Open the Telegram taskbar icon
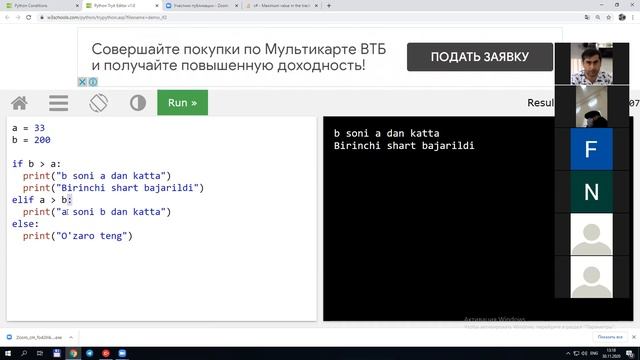This screenshot has width=640, height=360. (x=89, y=353)
